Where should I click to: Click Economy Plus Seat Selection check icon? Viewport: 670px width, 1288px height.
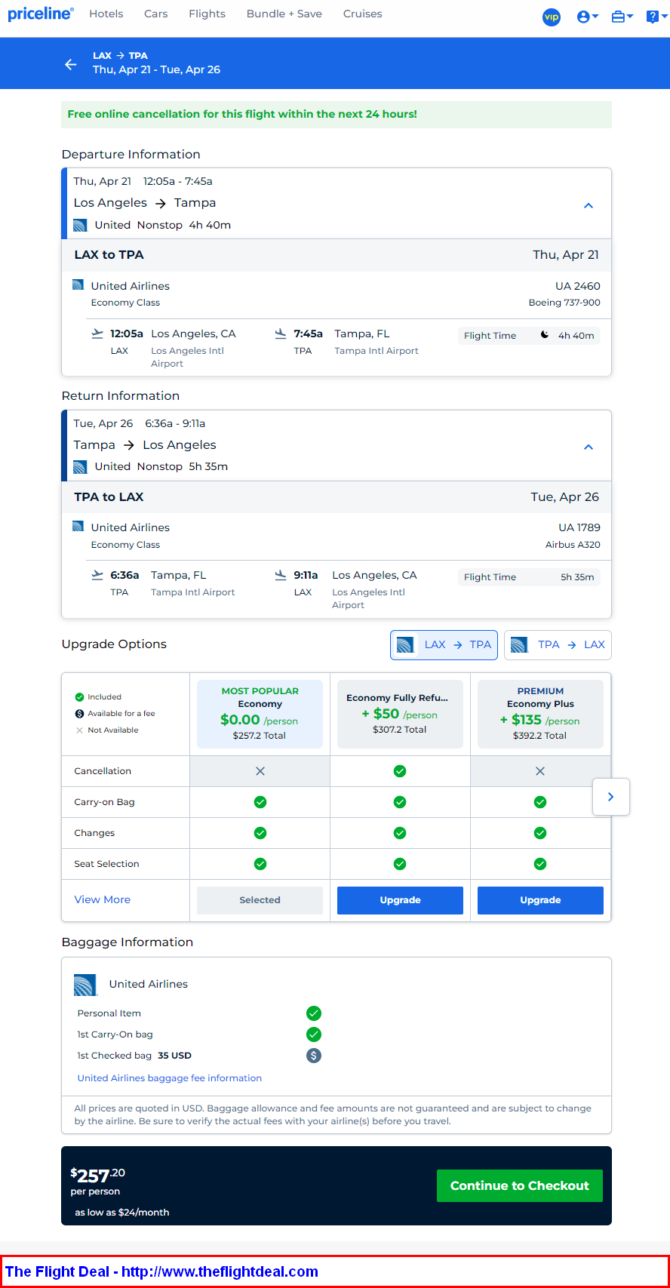point(540,864)
